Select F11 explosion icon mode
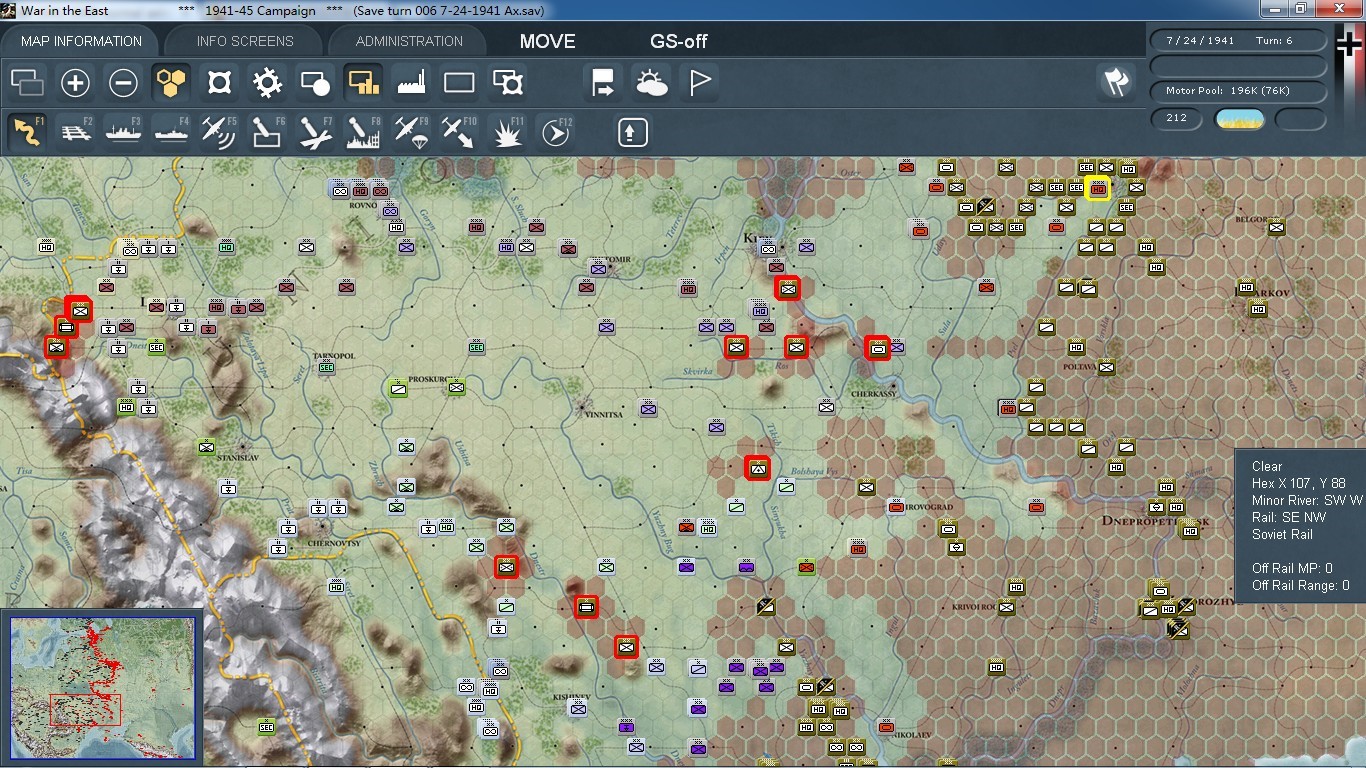 click(x=508, y=132)
